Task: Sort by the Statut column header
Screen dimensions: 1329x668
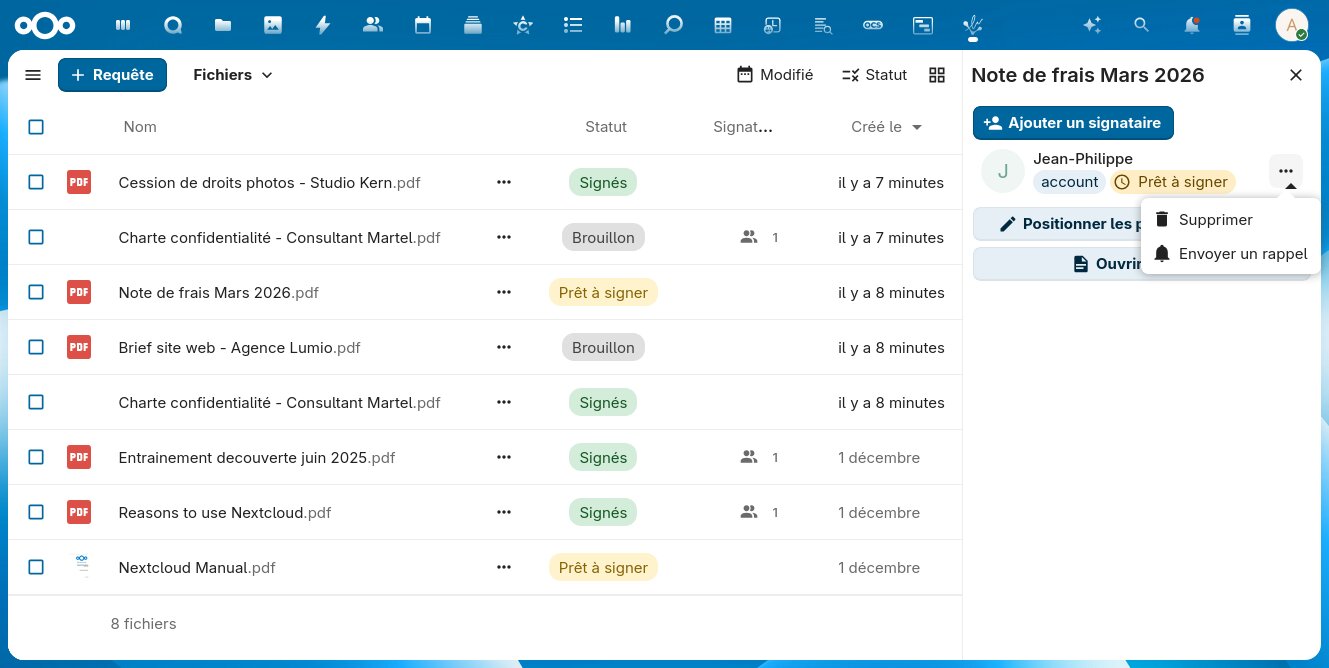Action: [606, 127]
